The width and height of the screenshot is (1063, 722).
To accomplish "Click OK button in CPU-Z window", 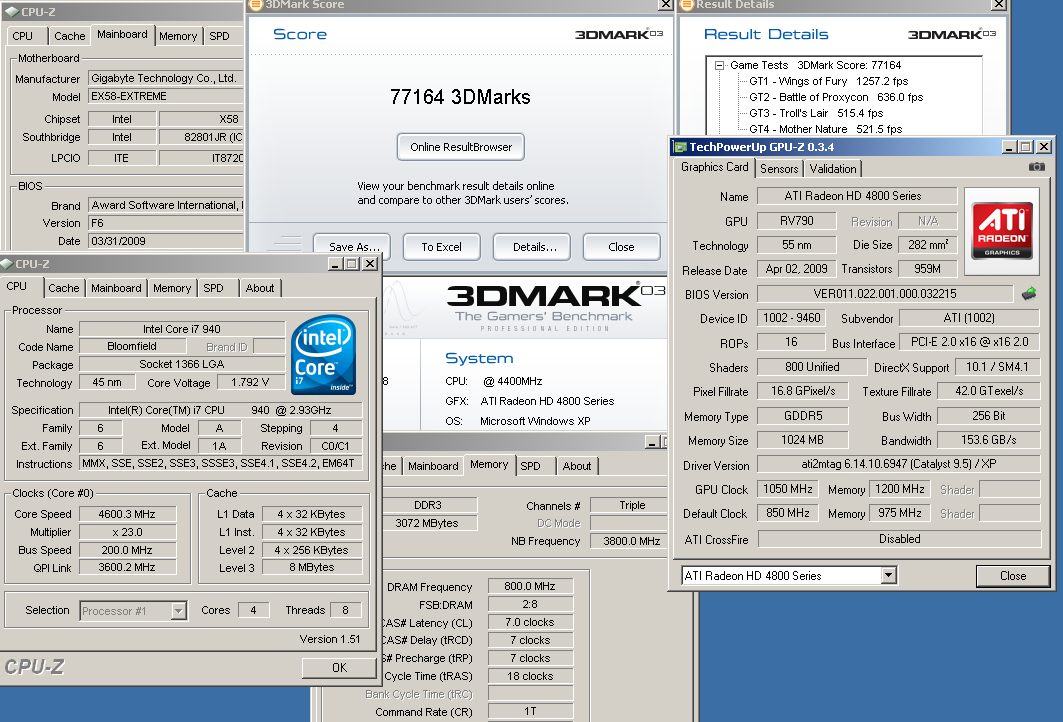I will click(x=339, y=668).
